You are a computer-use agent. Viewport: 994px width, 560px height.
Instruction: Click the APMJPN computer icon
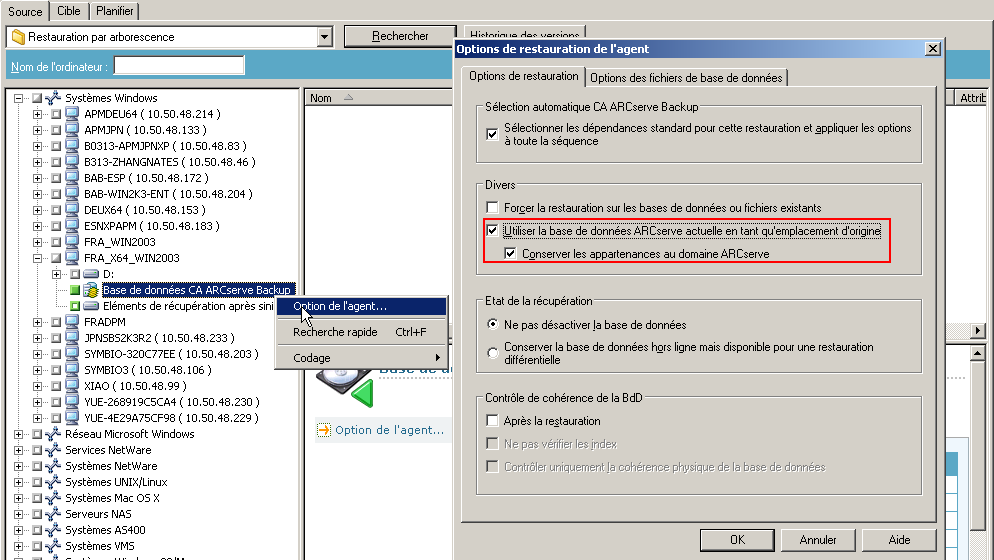pos(72,130)
